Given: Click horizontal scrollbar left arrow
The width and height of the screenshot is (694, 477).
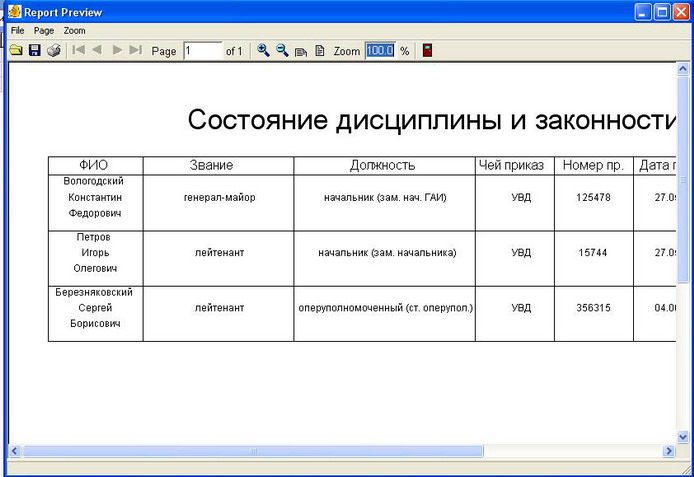Looking at the screenshot, I should point(14,451).
